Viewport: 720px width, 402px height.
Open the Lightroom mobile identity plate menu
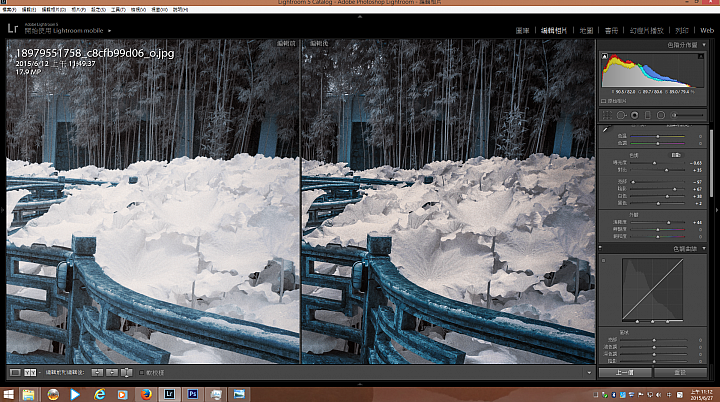pyautogui.click(x=109, y=31)
